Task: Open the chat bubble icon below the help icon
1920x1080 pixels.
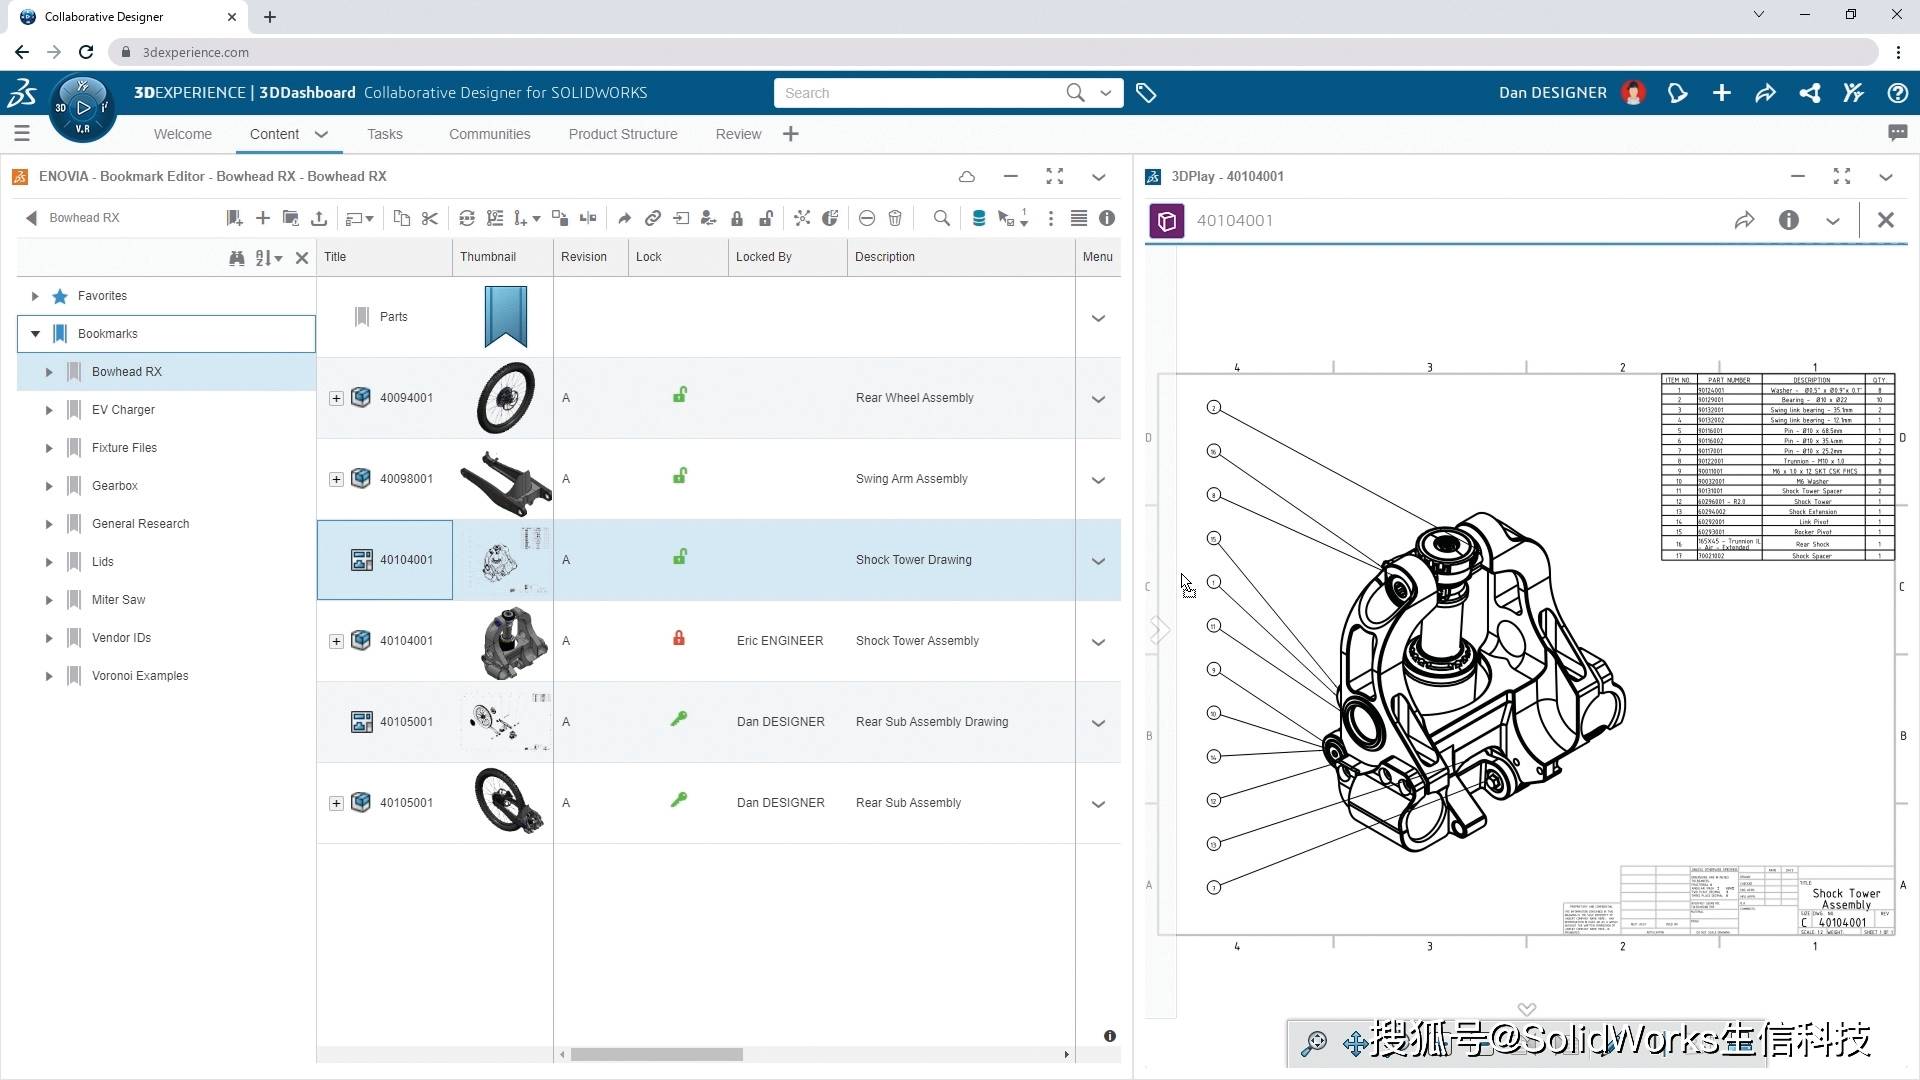Action: point(1897,133)
